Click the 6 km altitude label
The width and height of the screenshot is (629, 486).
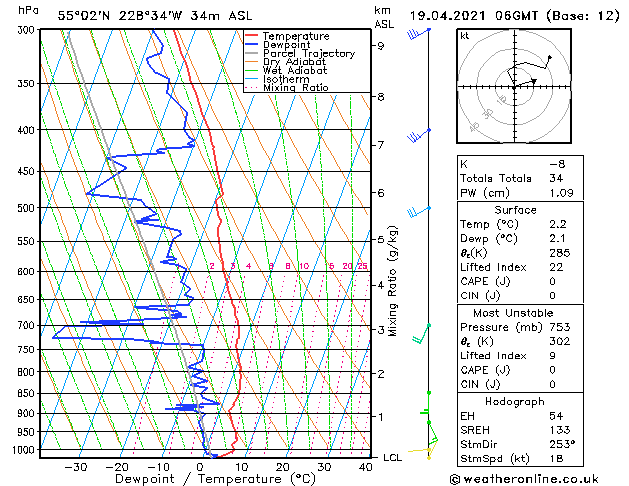pos(380,193)
